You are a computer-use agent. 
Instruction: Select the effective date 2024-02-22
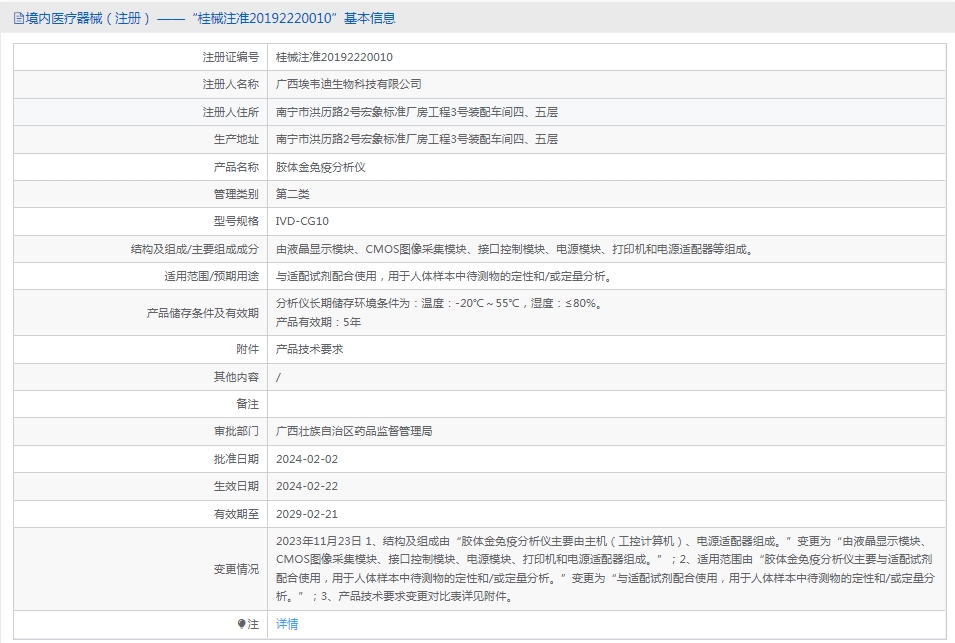[307, 486]
